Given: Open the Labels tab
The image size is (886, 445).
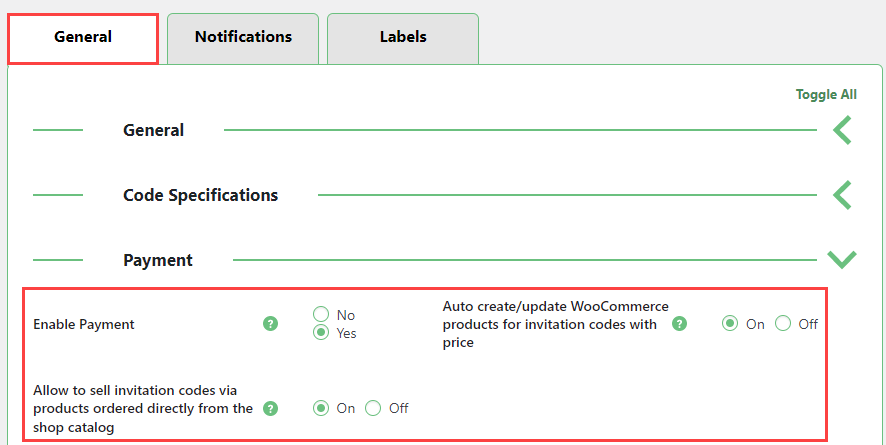Looking at the screenshot, I should point(403,37).
